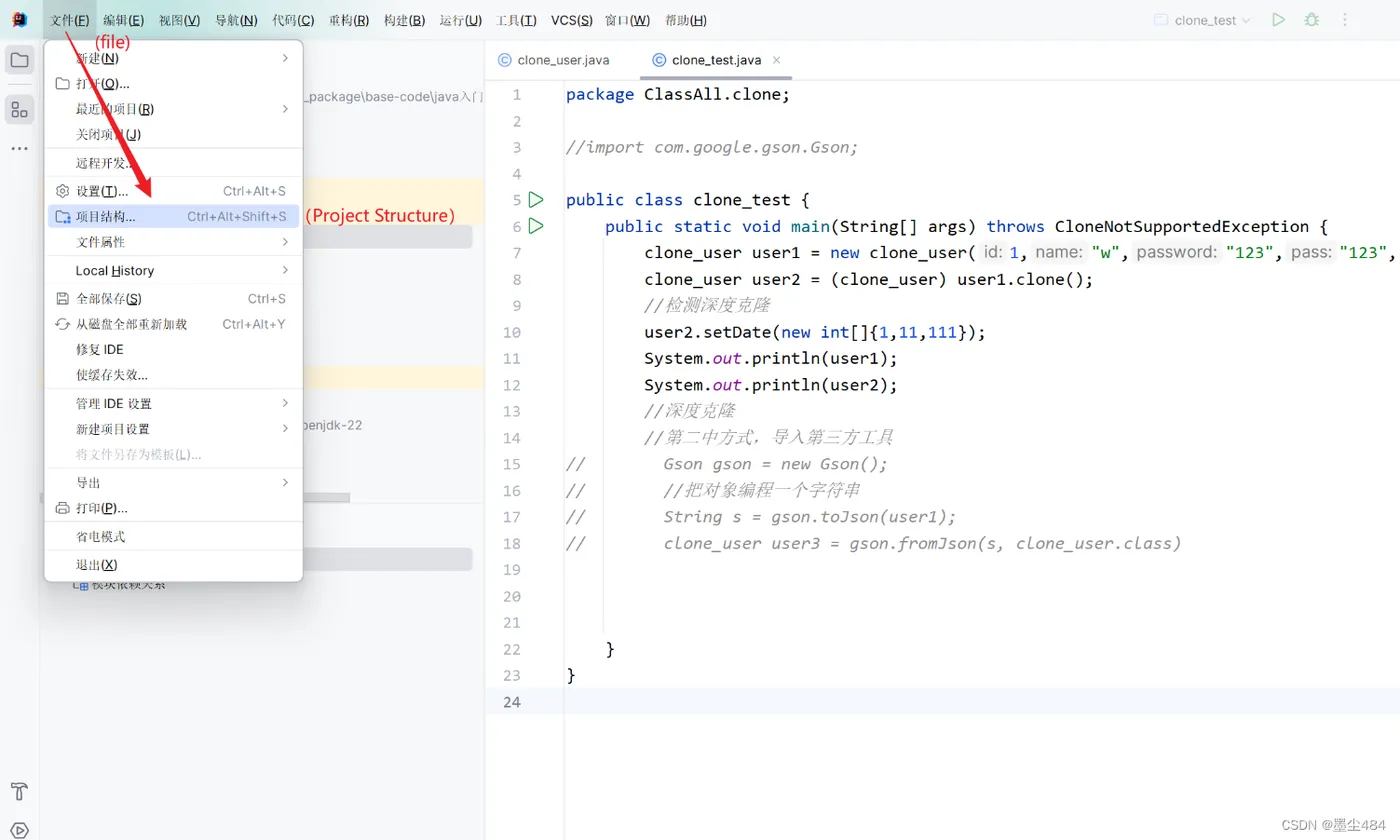Open the 构建(B) menu
This screenshot has width=1400, height=840.
(x=405, y=20)
